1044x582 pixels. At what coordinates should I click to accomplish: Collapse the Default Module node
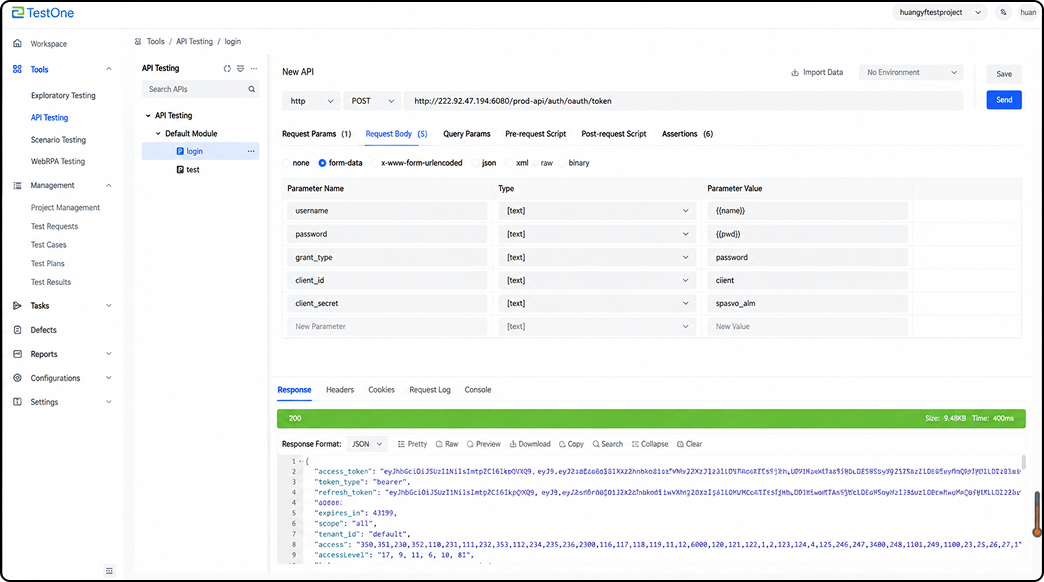tap(158, 134)
